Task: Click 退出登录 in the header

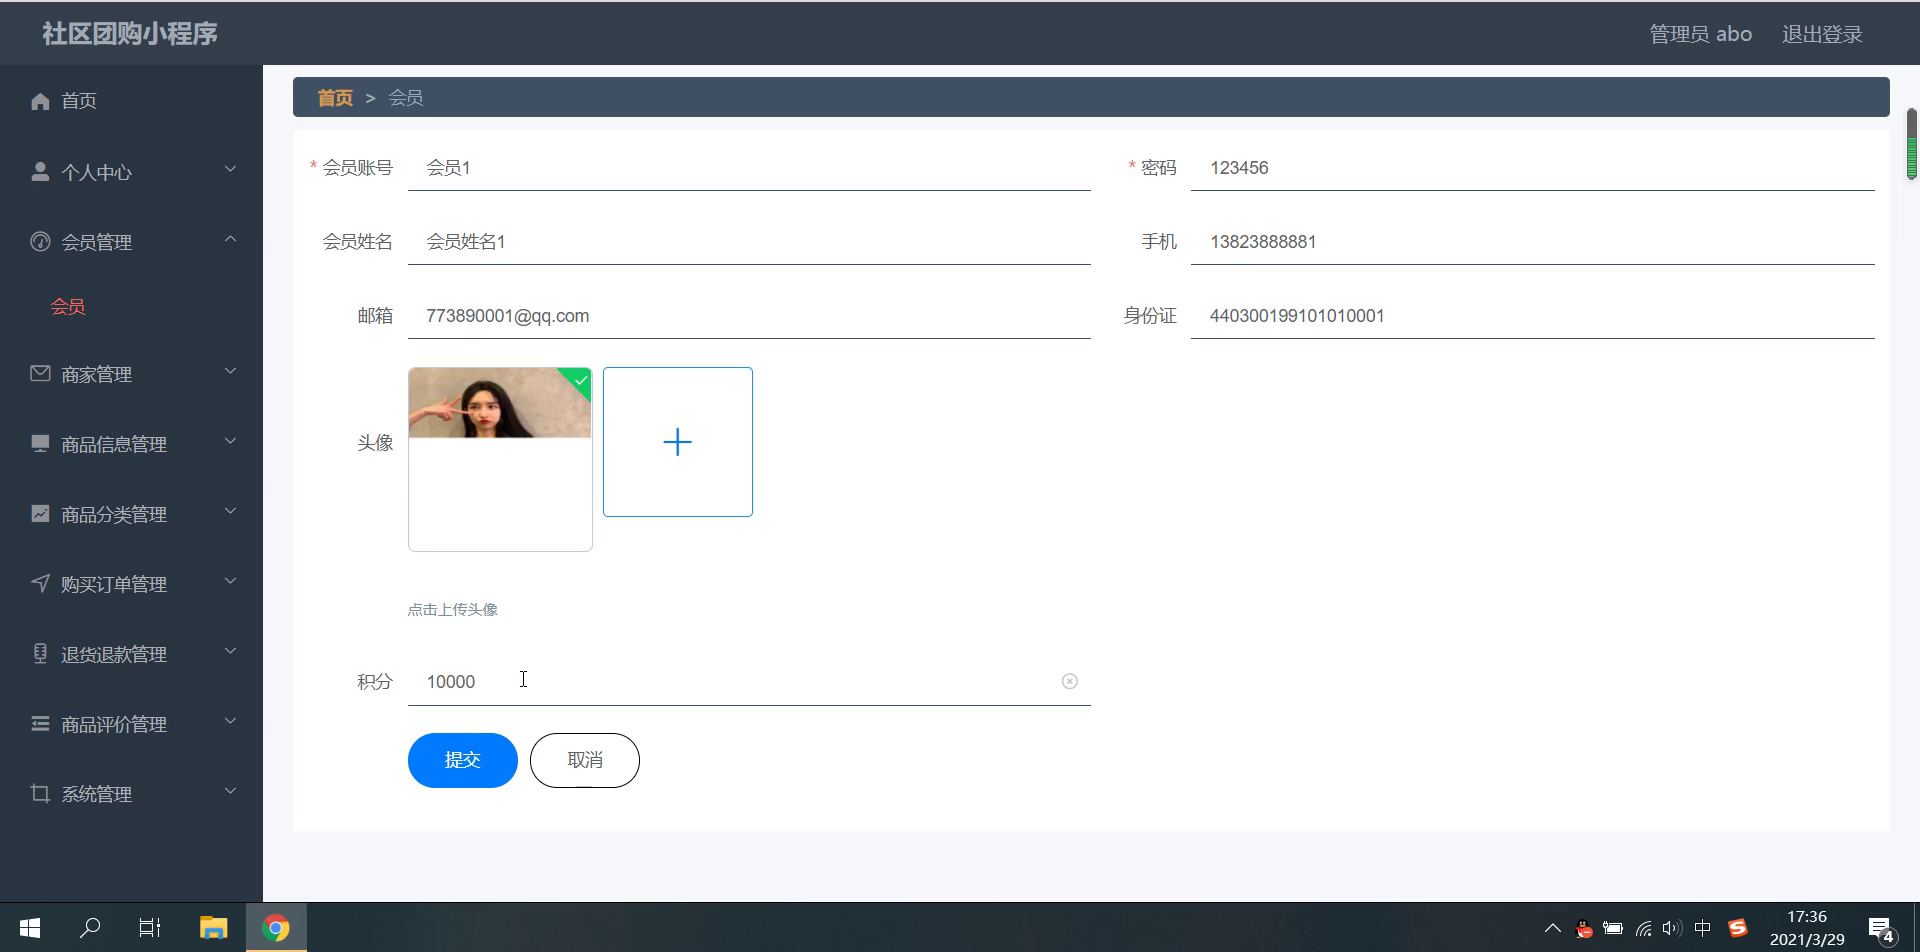Action: (x=1822, y=34)
